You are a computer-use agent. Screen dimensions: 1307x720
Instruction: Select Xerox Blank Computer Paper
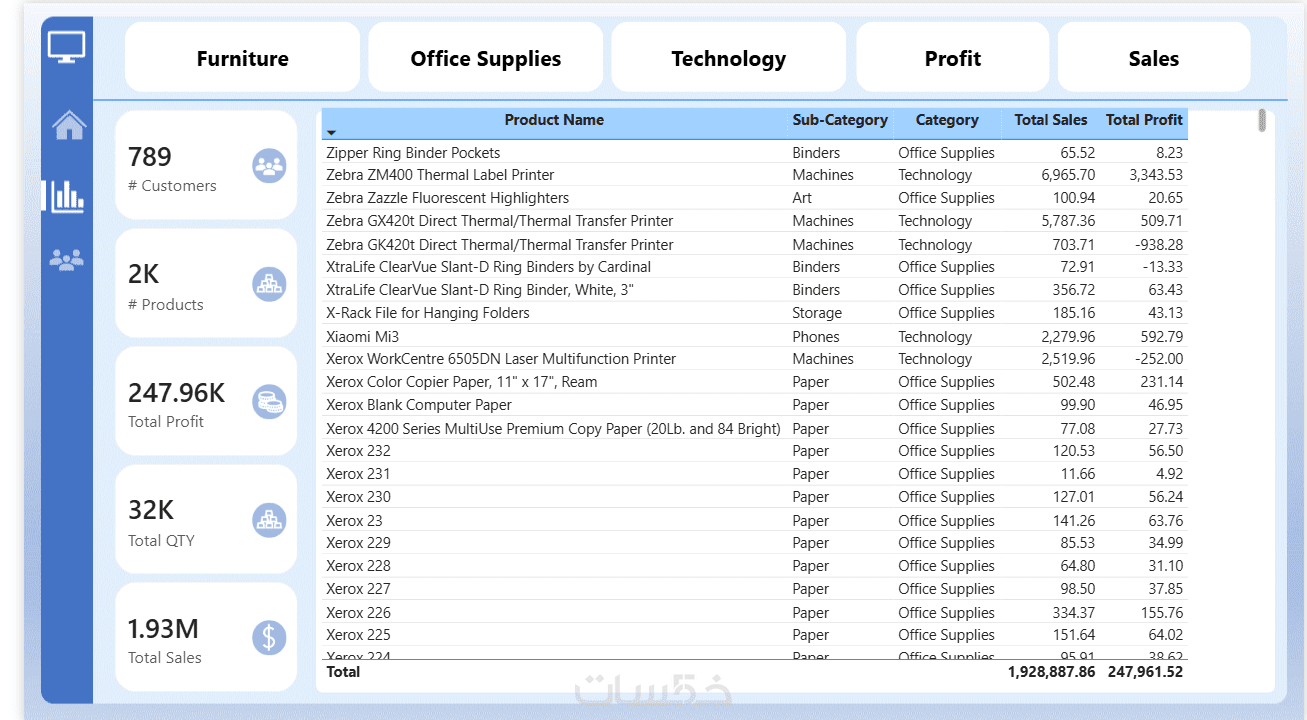click(419, 405)
